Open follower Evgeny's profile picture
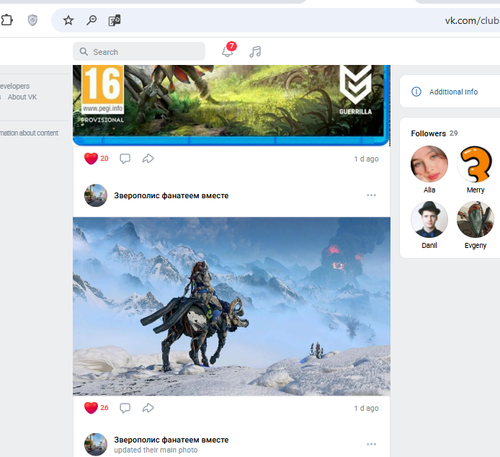500x457 pixels. 475,219
